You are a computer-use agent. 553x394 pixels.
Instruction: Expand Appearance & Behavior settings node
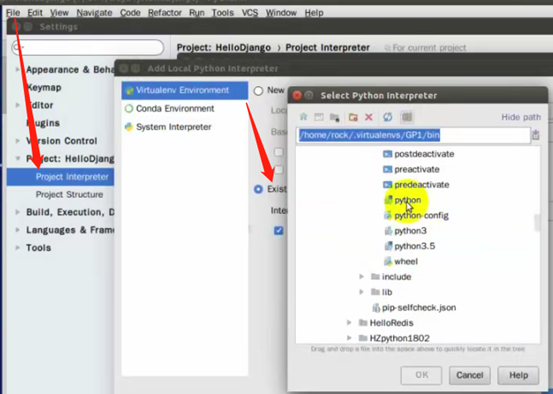point(18,69)
